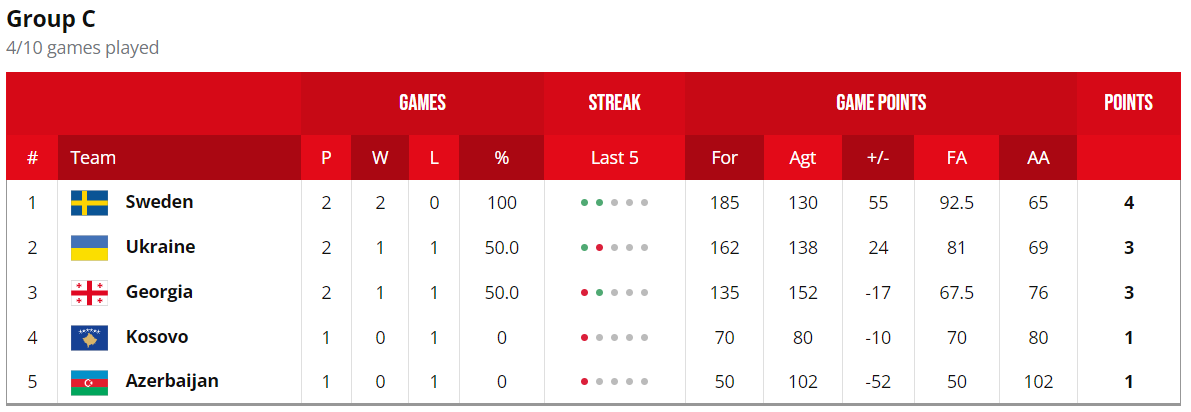Click Ukraine's red streak dot
The image size is (1191, 412).
[599, 248]
